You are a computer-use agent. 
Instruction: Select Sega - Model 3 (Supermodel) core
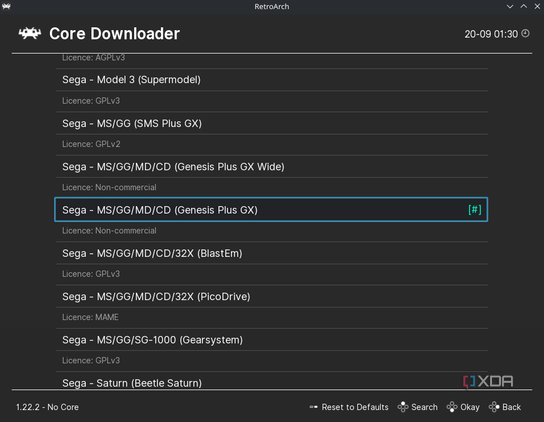(272, 80)
